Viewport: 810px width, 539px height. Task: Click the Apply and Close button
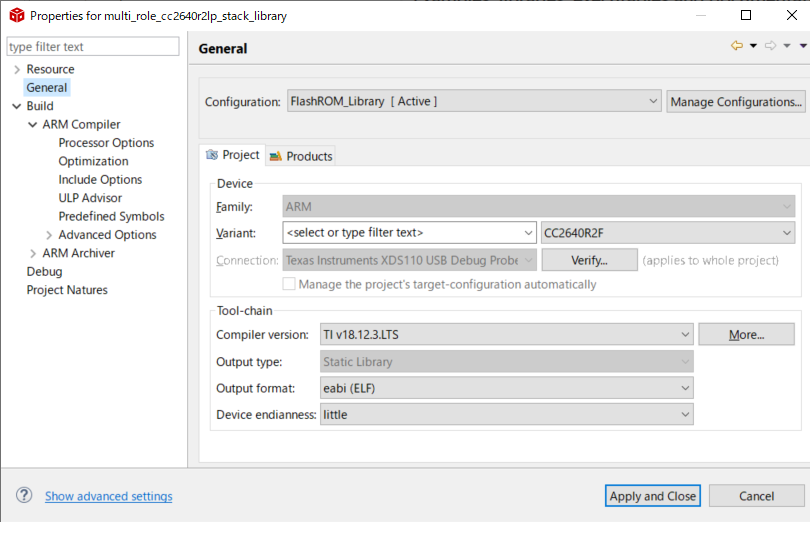click(653, 496)
